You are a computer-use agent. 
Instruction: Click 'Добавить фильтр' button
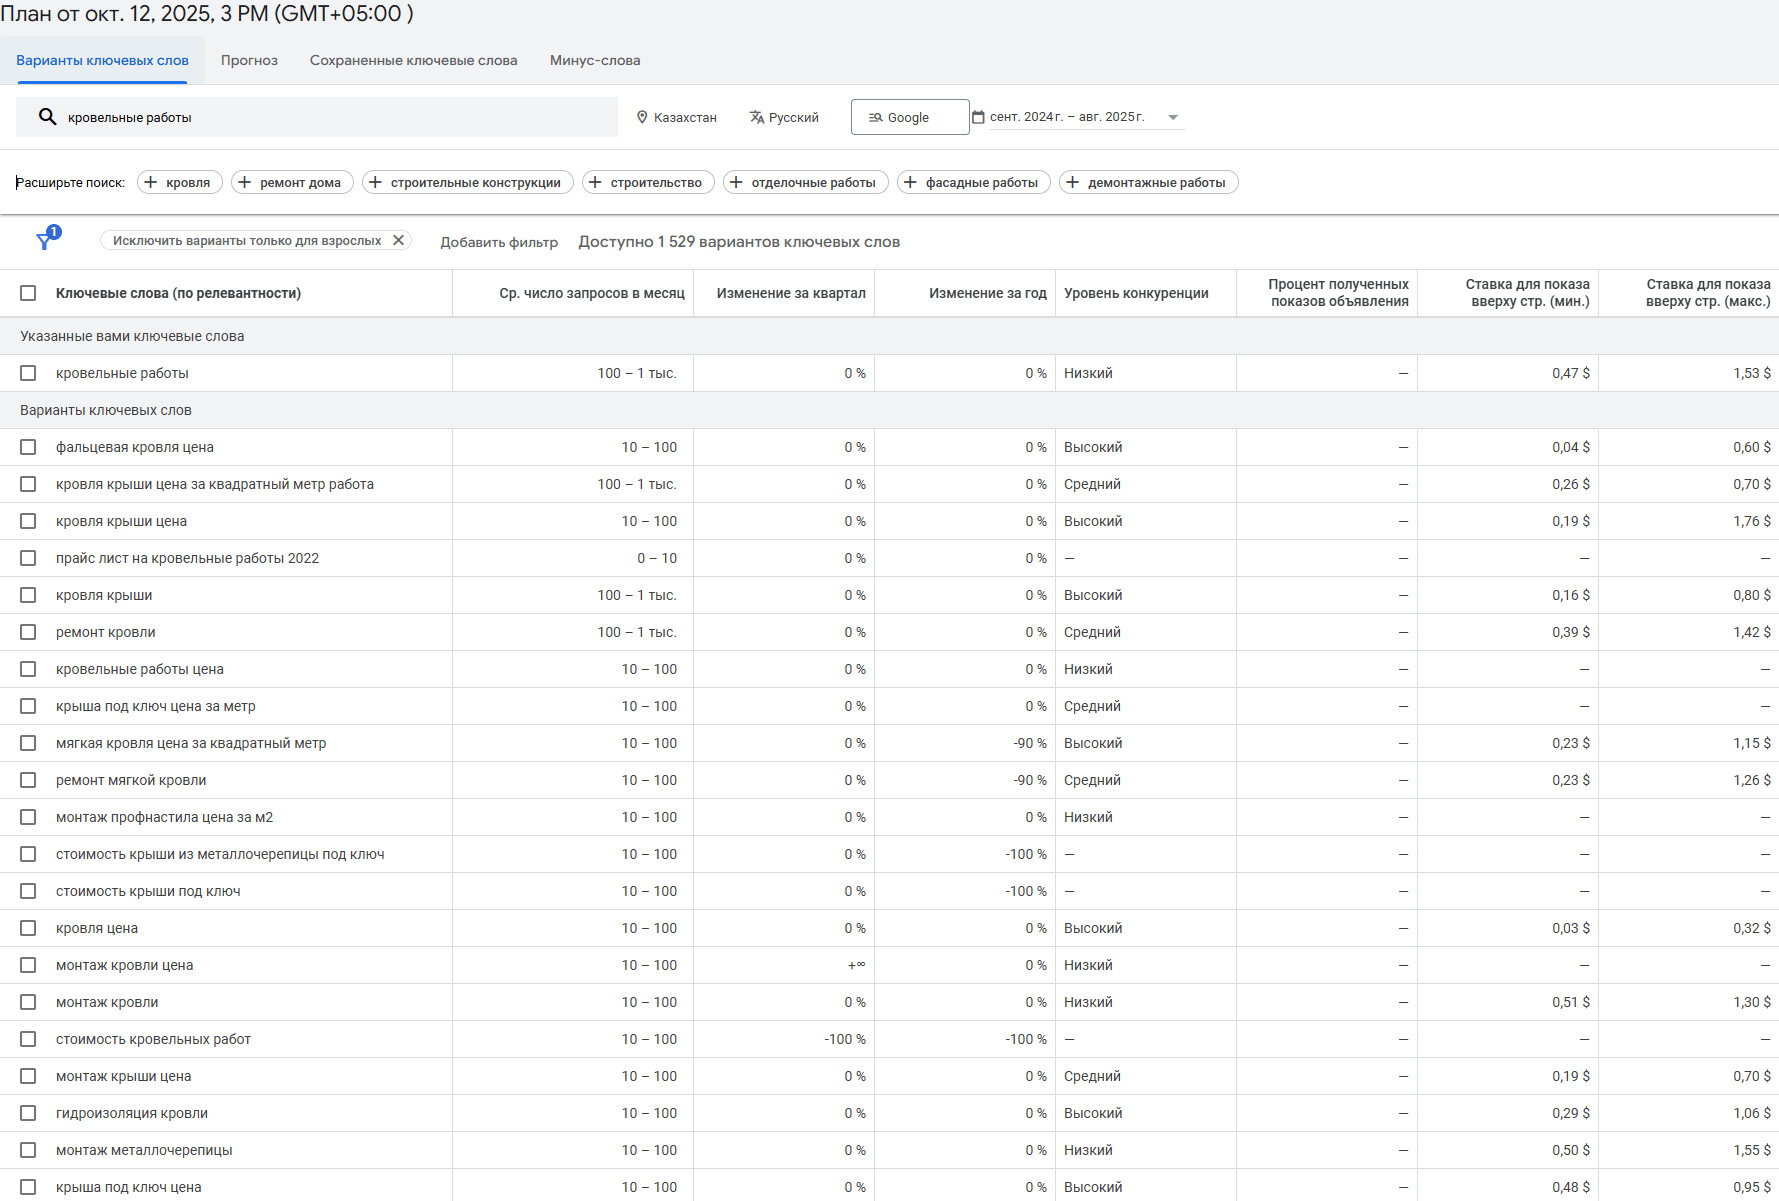pyautogui.click(x=499, y=242)
